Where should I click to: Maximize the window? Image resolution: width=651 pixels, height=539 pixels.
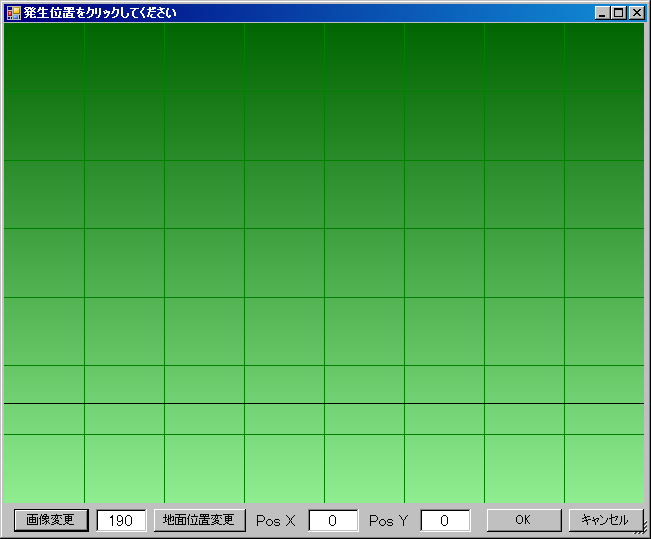click(x=619, y=13)
